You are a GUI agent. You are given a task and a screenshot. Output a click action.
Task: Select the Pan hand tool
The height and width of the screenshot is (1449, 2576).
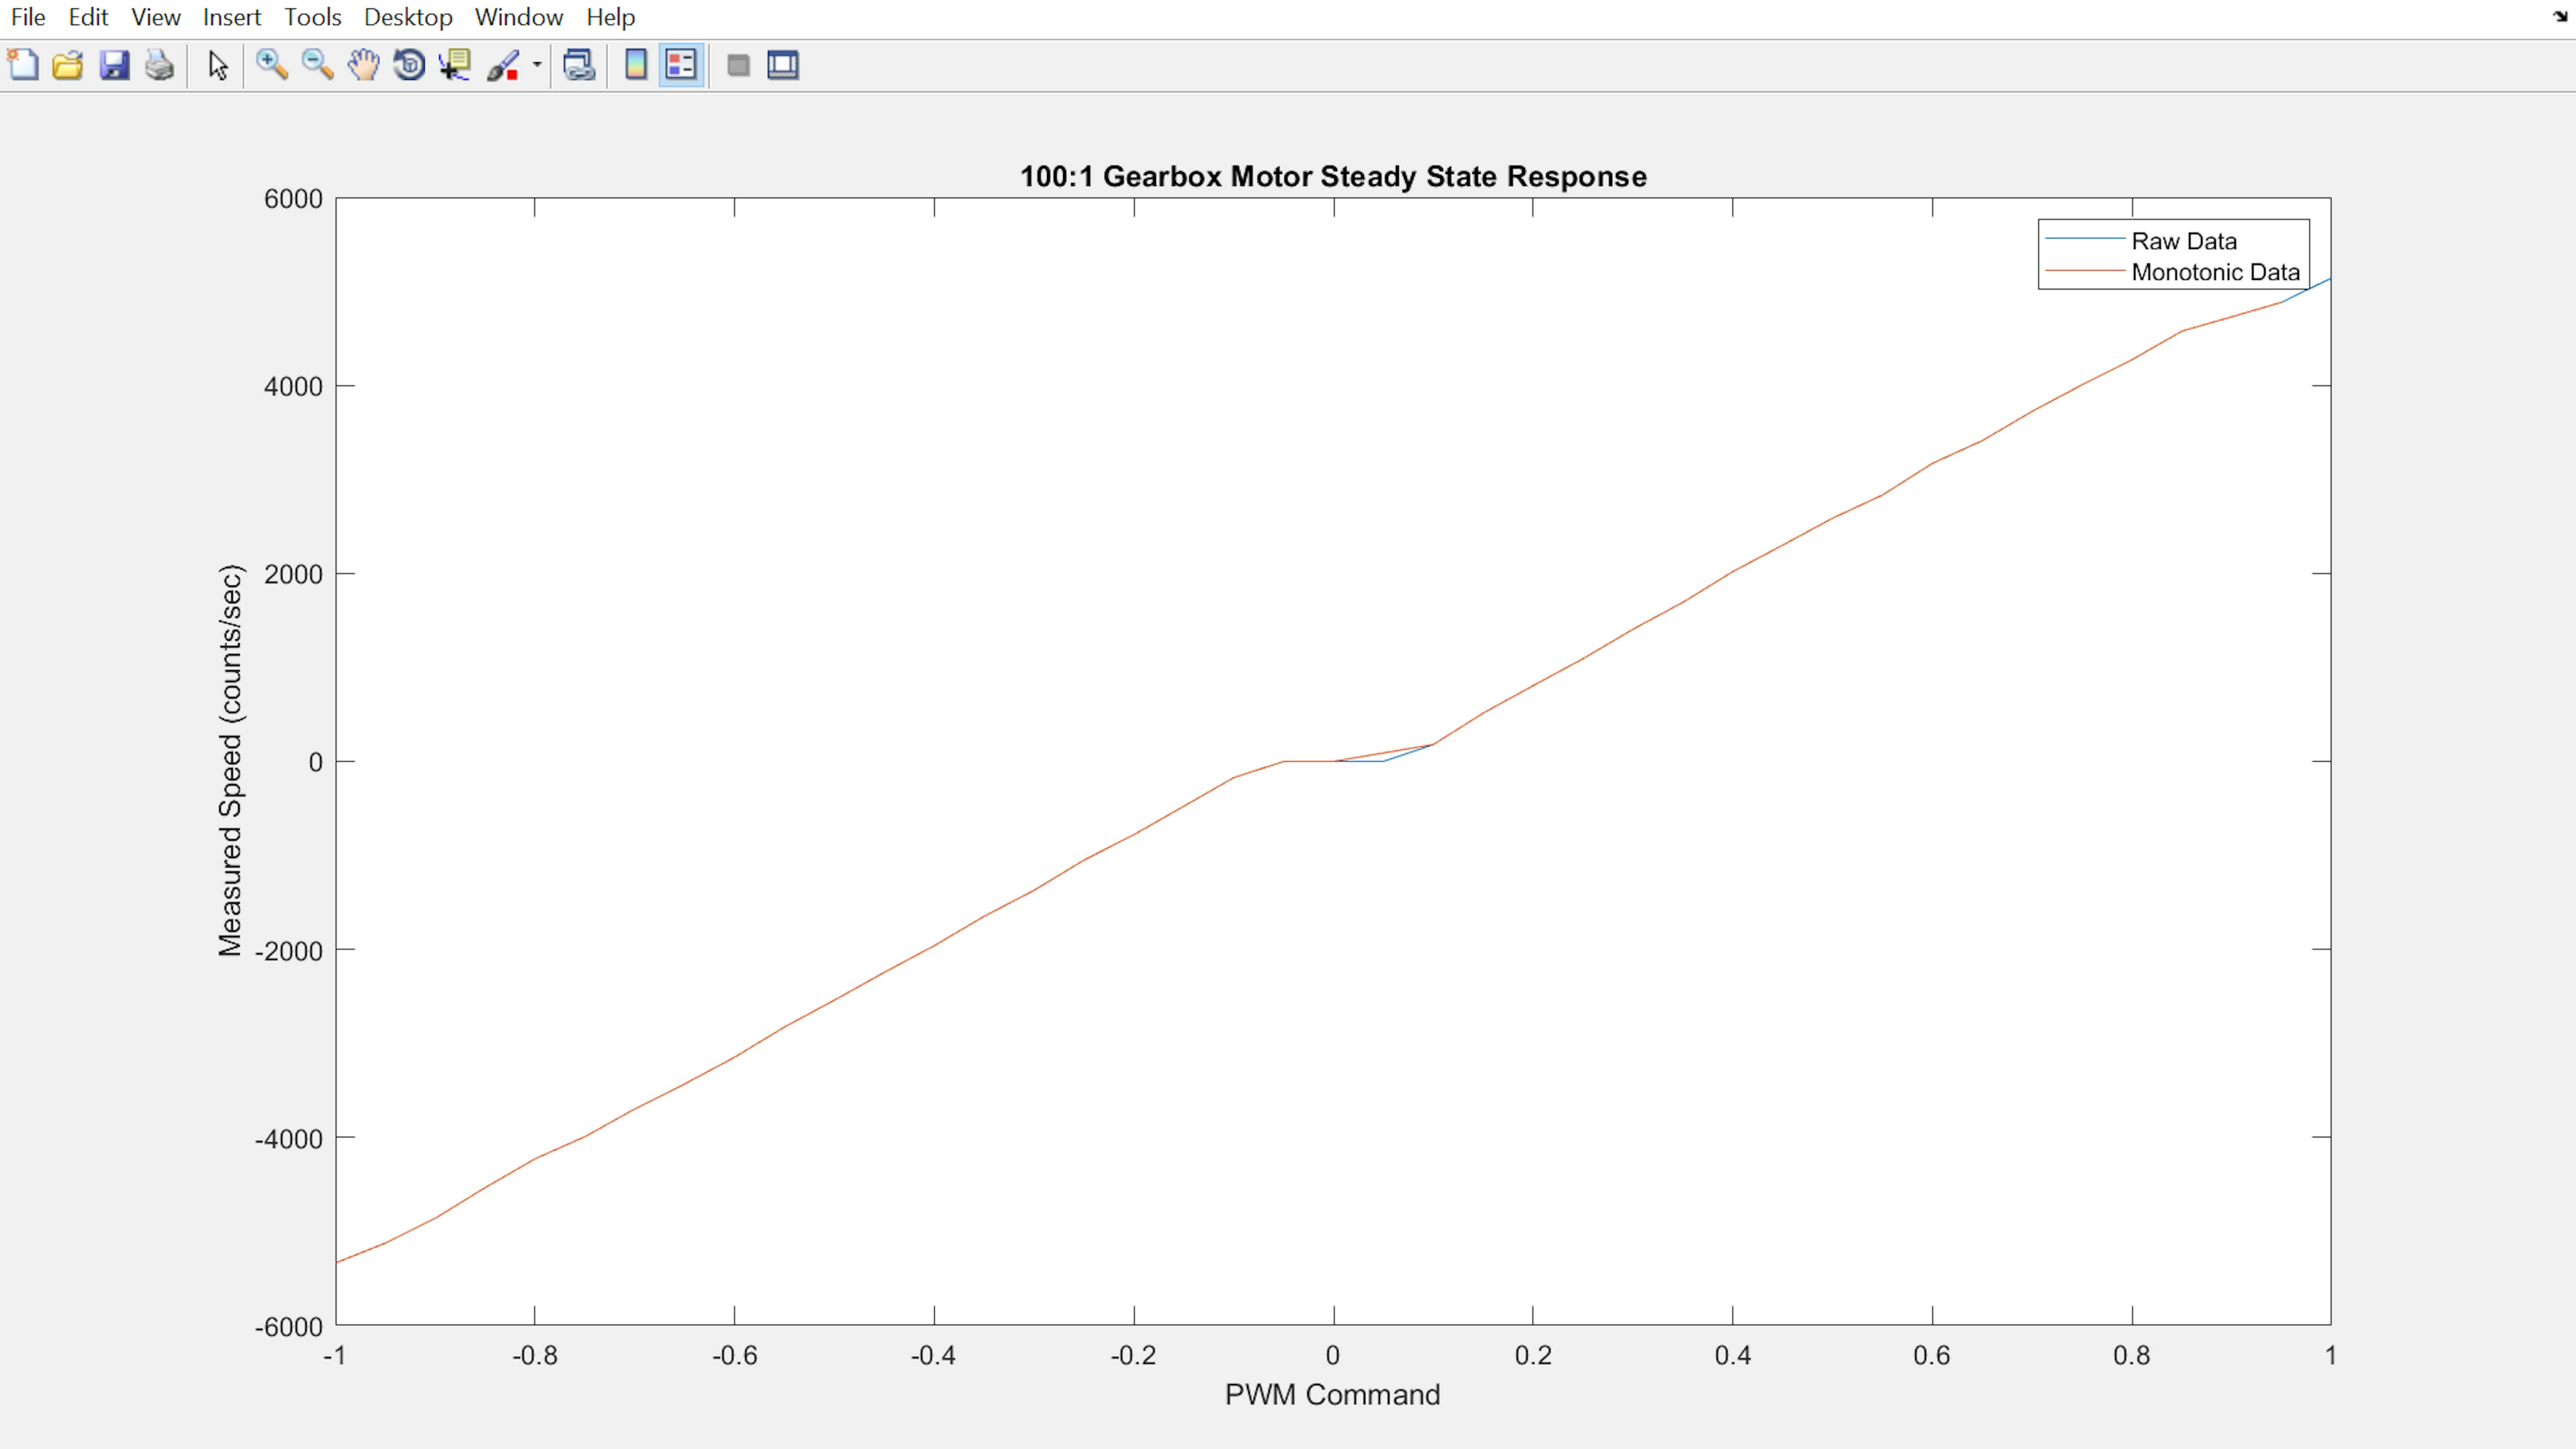pyautogui.click(x=364, y=65)
